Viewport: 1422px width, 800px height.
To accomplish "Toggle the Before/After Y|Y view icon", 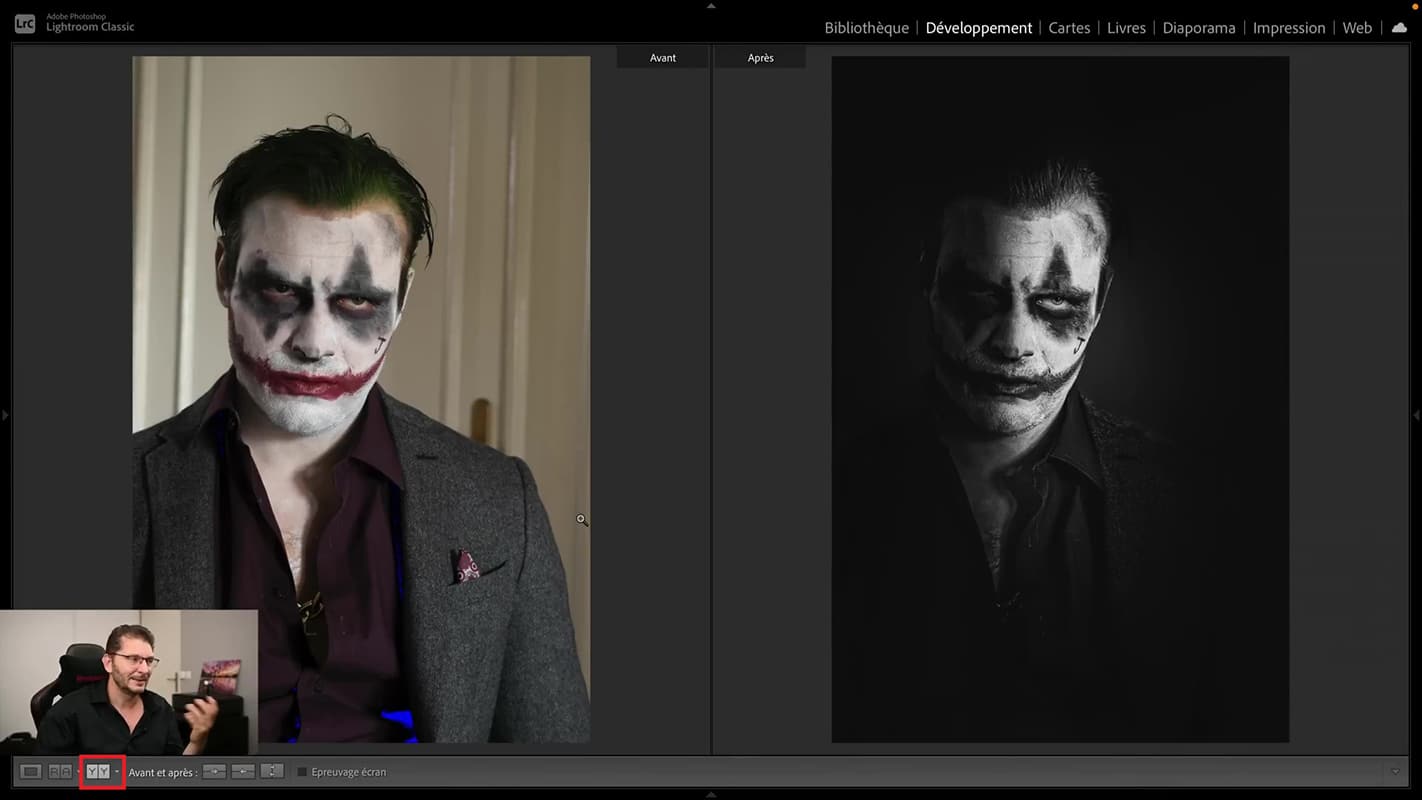I will click(x=98, y=772).
